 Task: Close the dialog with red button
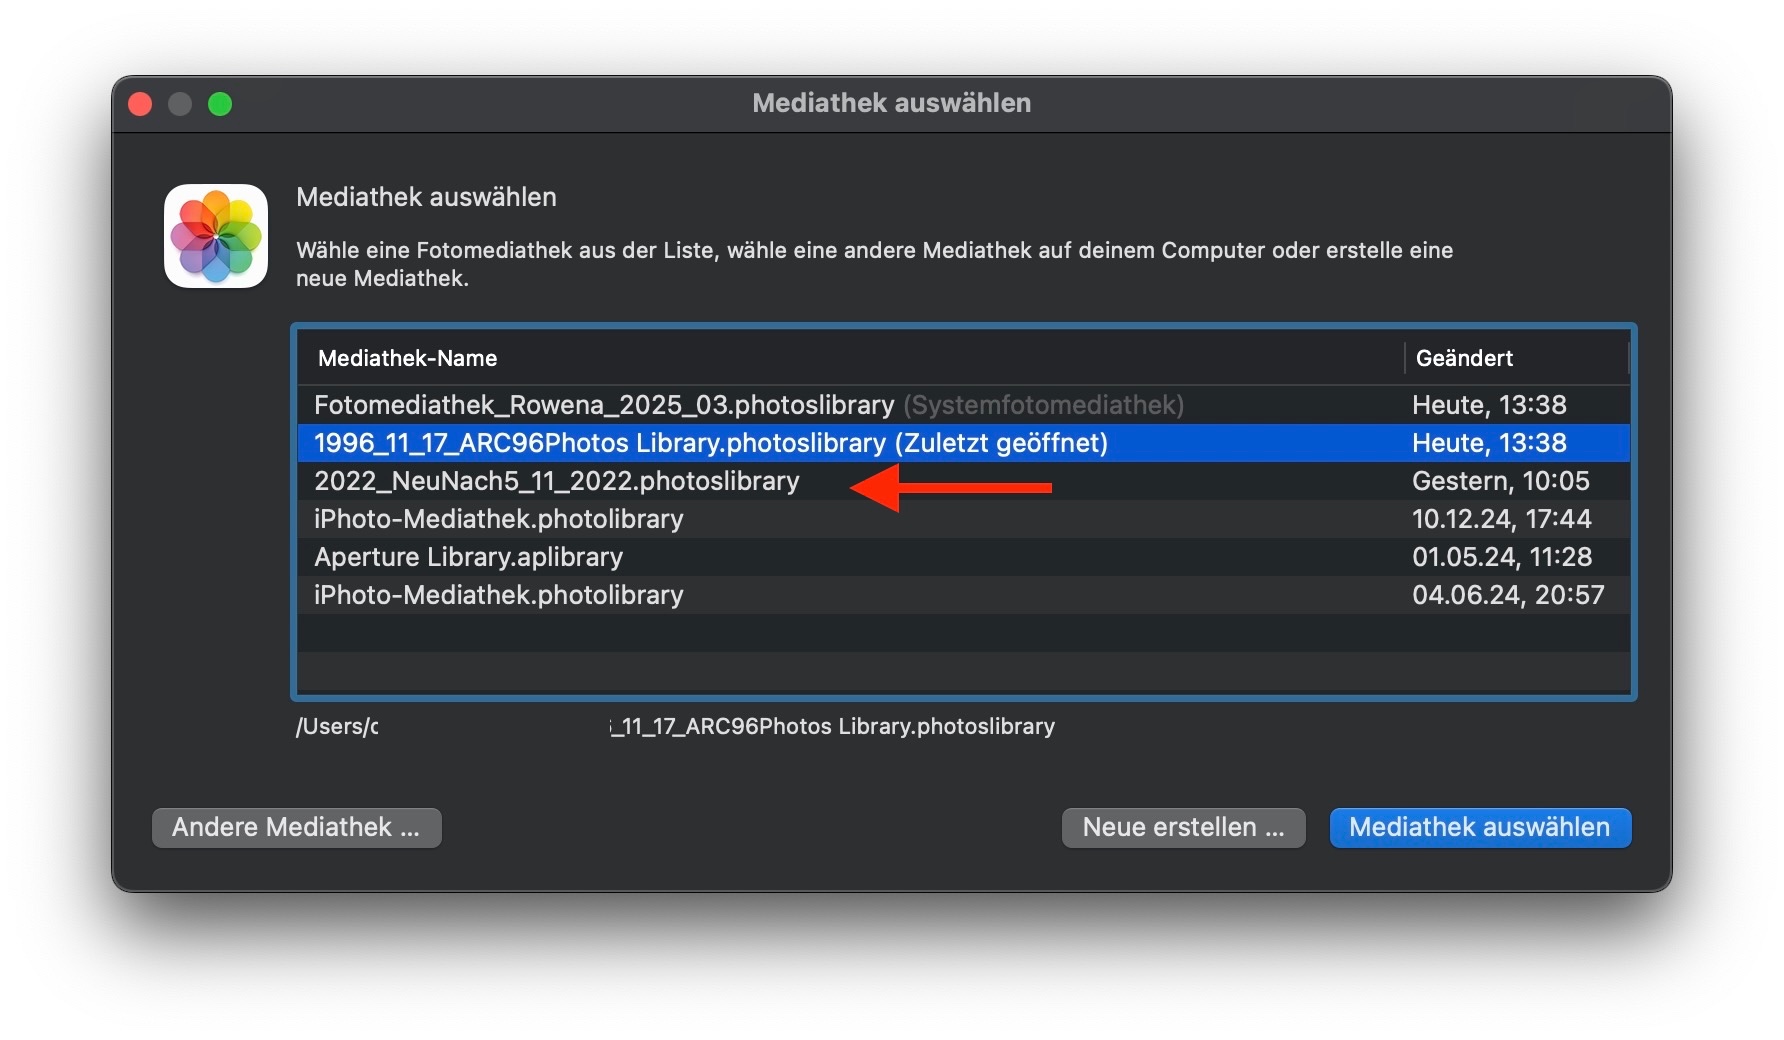coord(141,104)
